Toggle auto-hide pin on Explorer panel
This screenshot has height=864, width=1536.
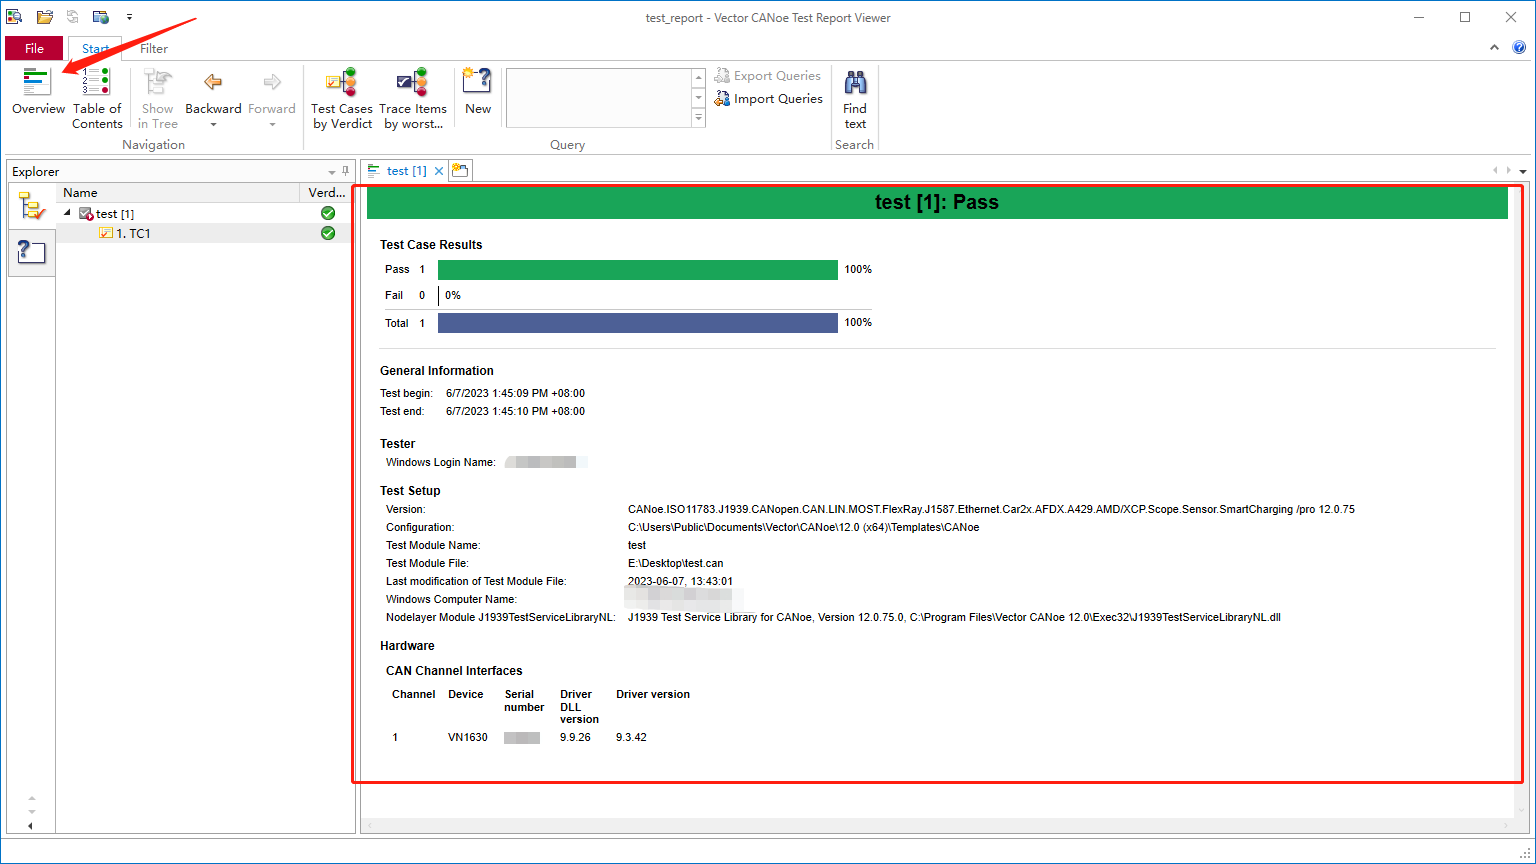346,171
